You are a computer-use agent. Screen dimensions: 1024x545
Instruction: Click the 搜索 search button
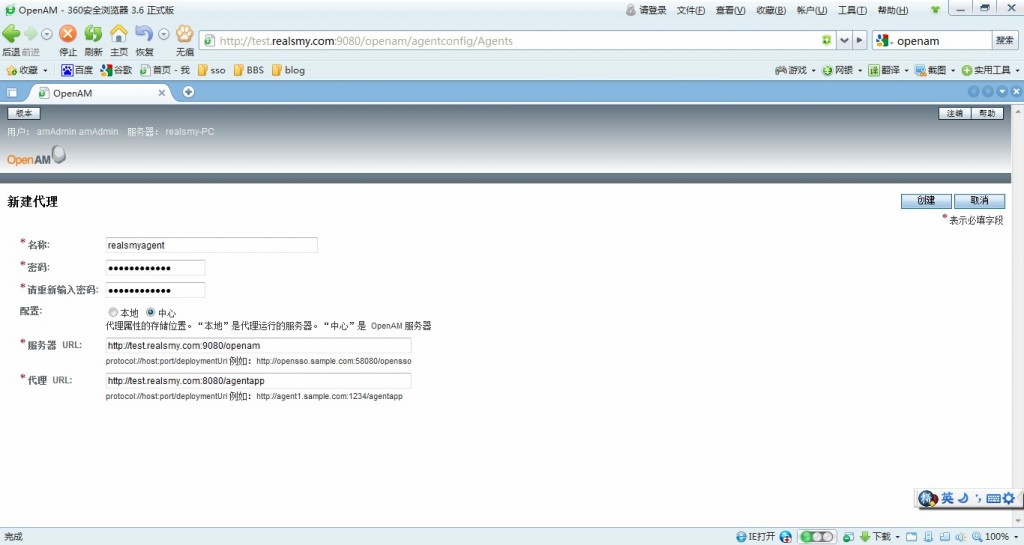point(1005,40)
